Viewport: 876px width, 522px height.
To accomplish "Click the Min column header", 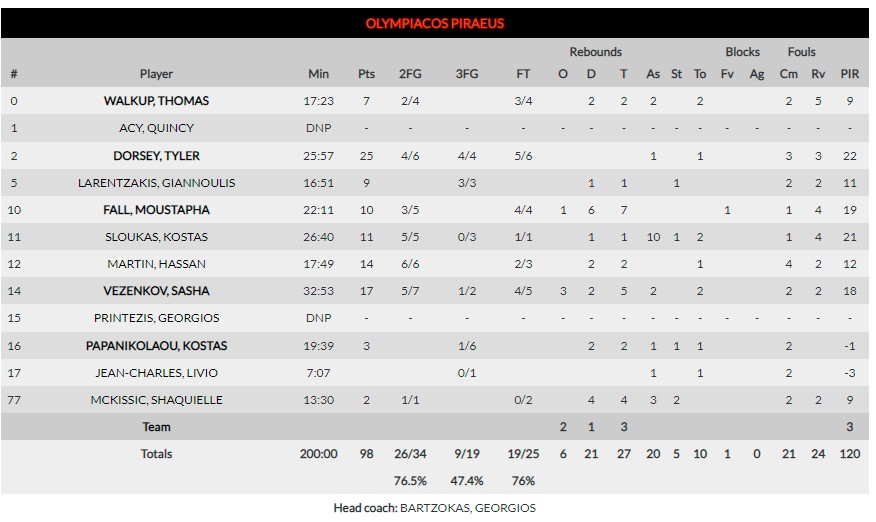I will click(x=318, y=74).
